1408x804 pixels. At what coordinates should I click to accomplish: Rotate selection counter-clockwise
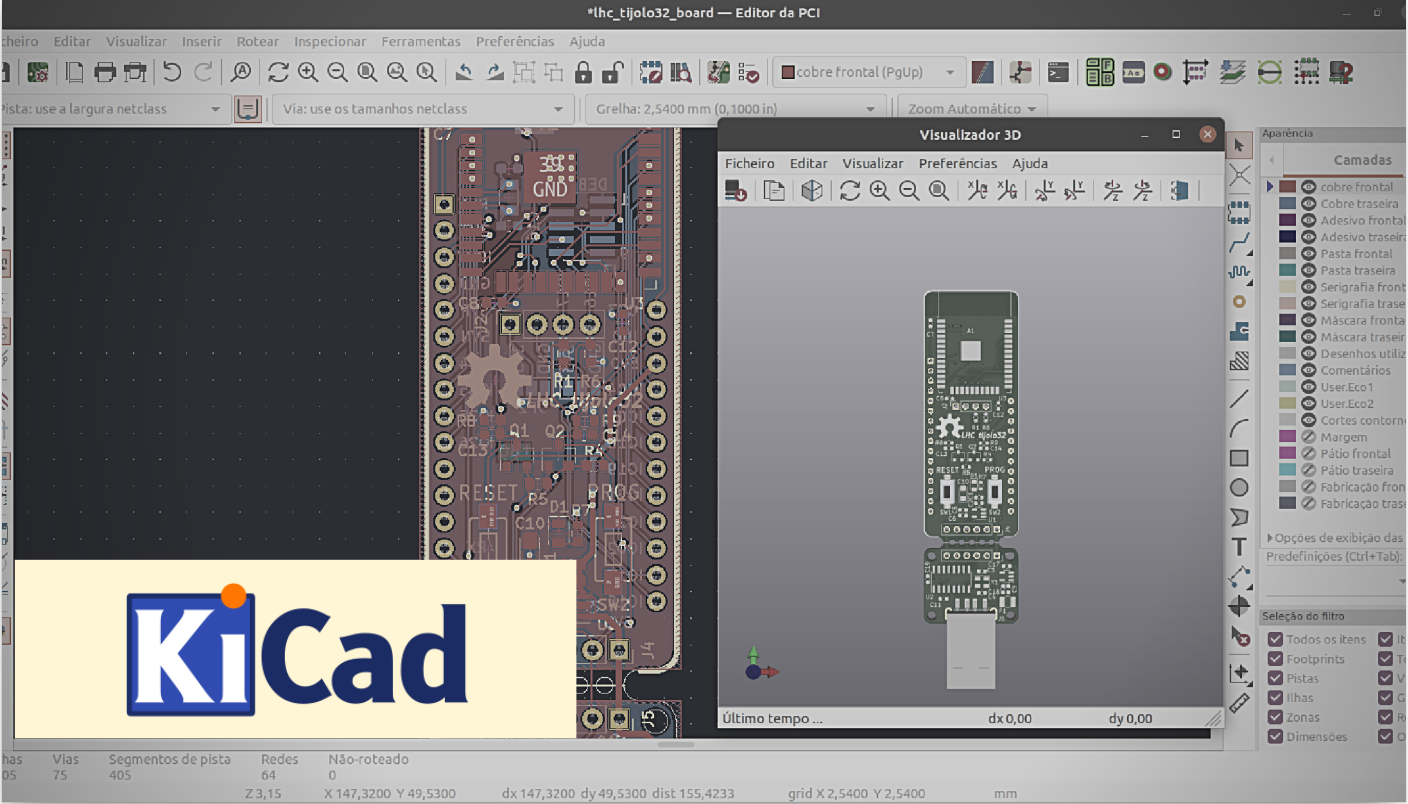464,72
